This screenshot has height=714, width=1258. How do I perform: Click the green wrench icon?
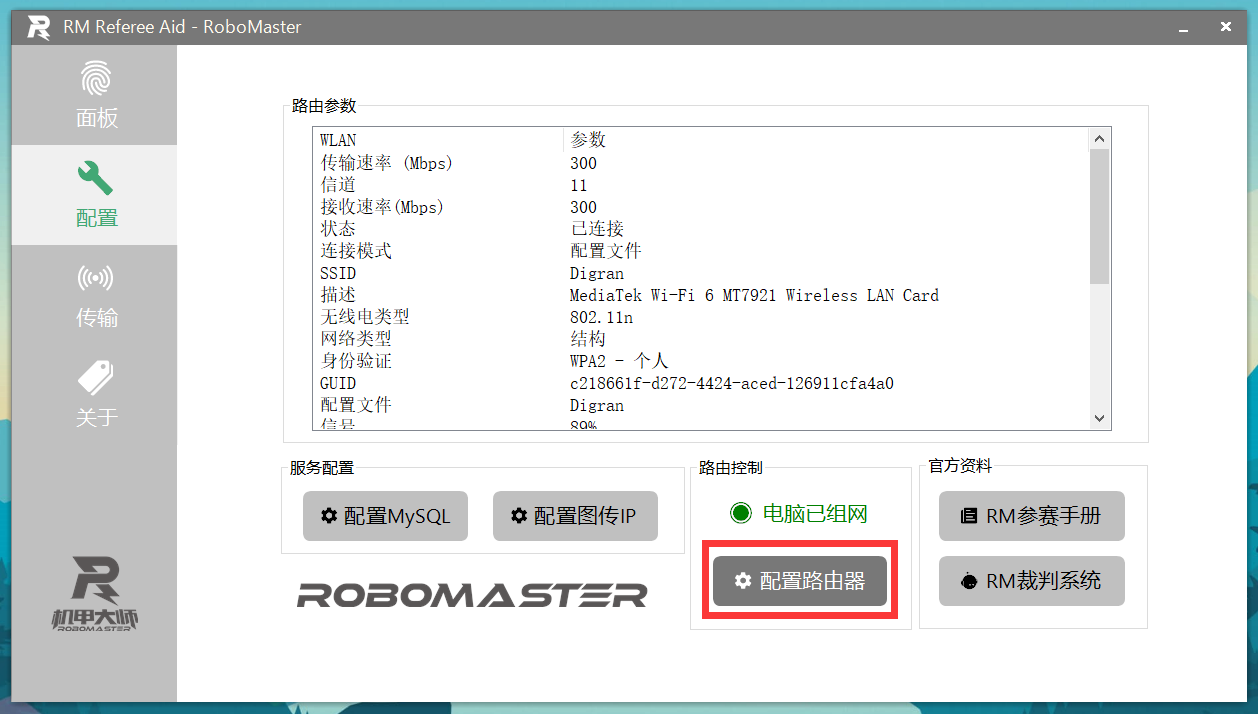pos(96,178)
